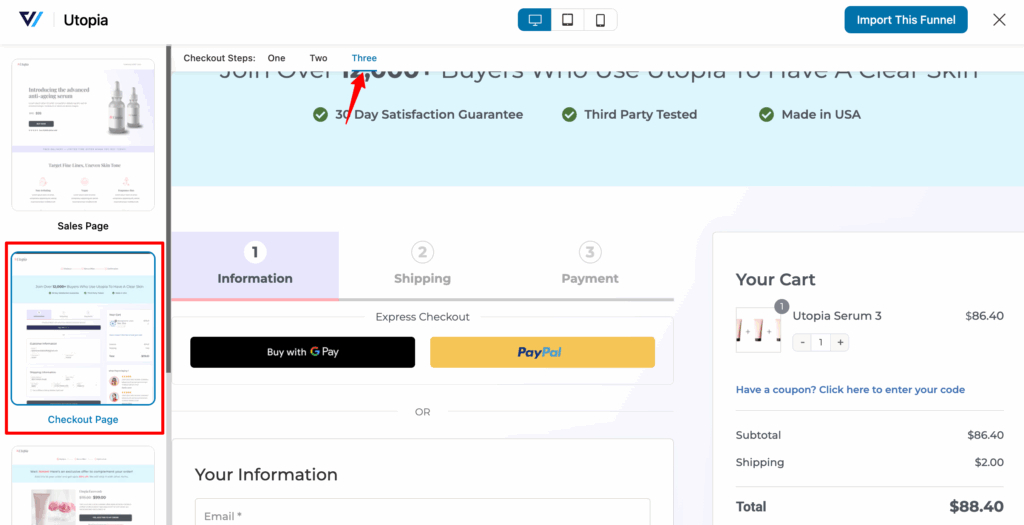Click the cart quantity value field
Screen dimensions: 1024x525
pos(821,342)
